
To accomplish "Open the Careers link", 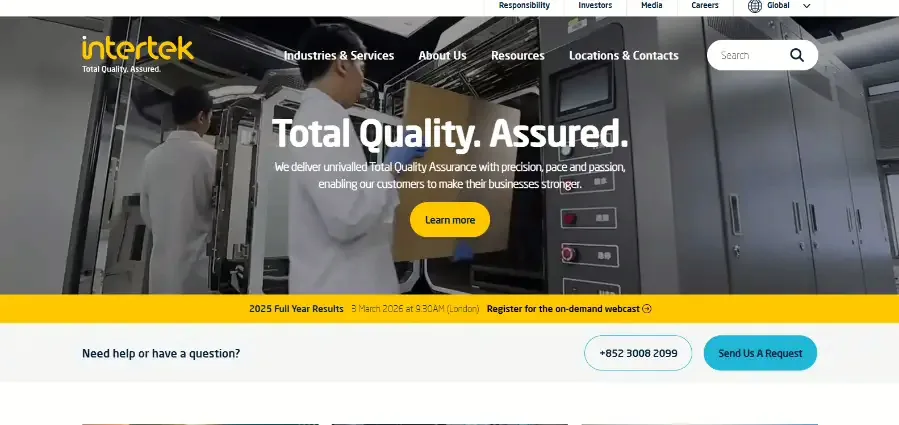I will (705, 5).
